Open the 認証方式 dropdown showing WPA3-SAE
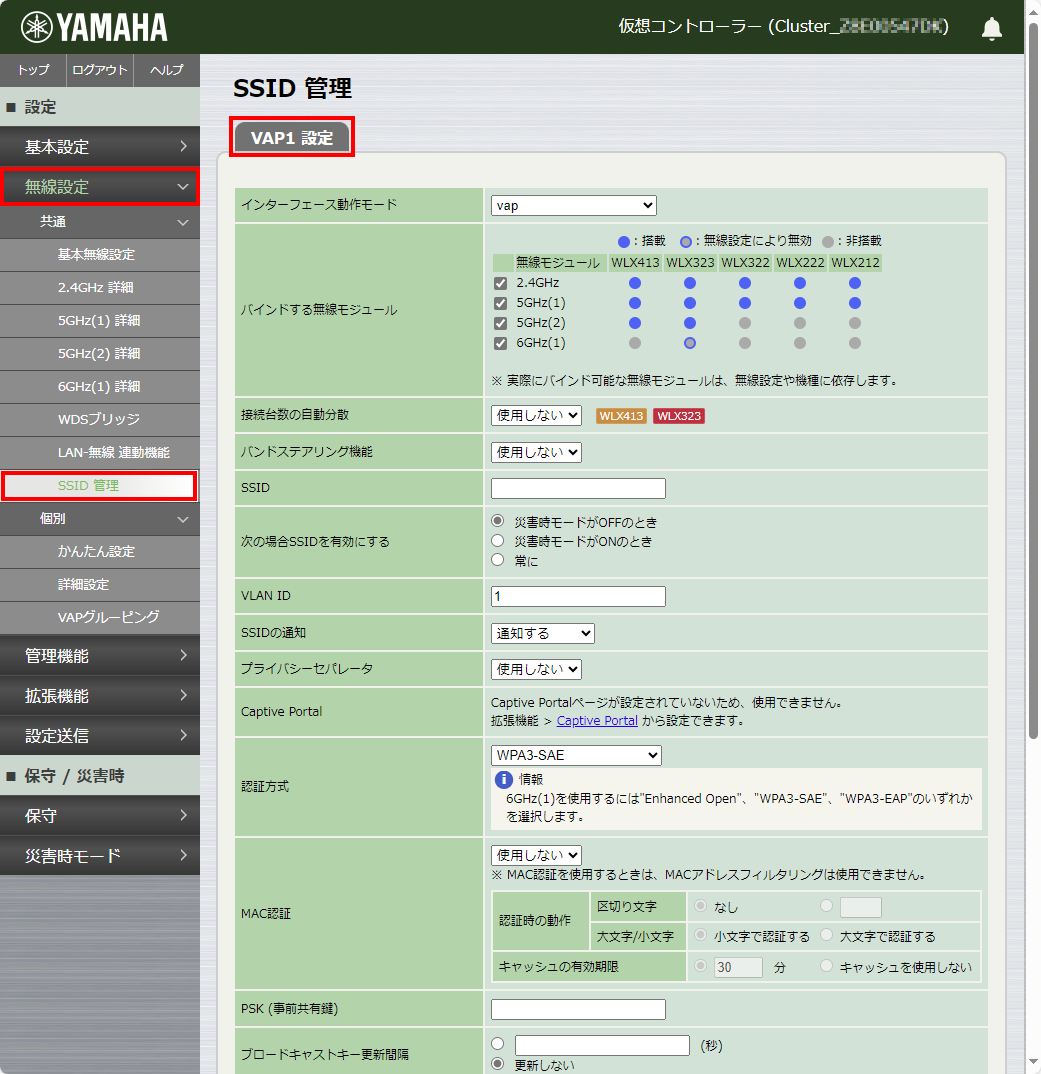 click(x=576, y=755)
